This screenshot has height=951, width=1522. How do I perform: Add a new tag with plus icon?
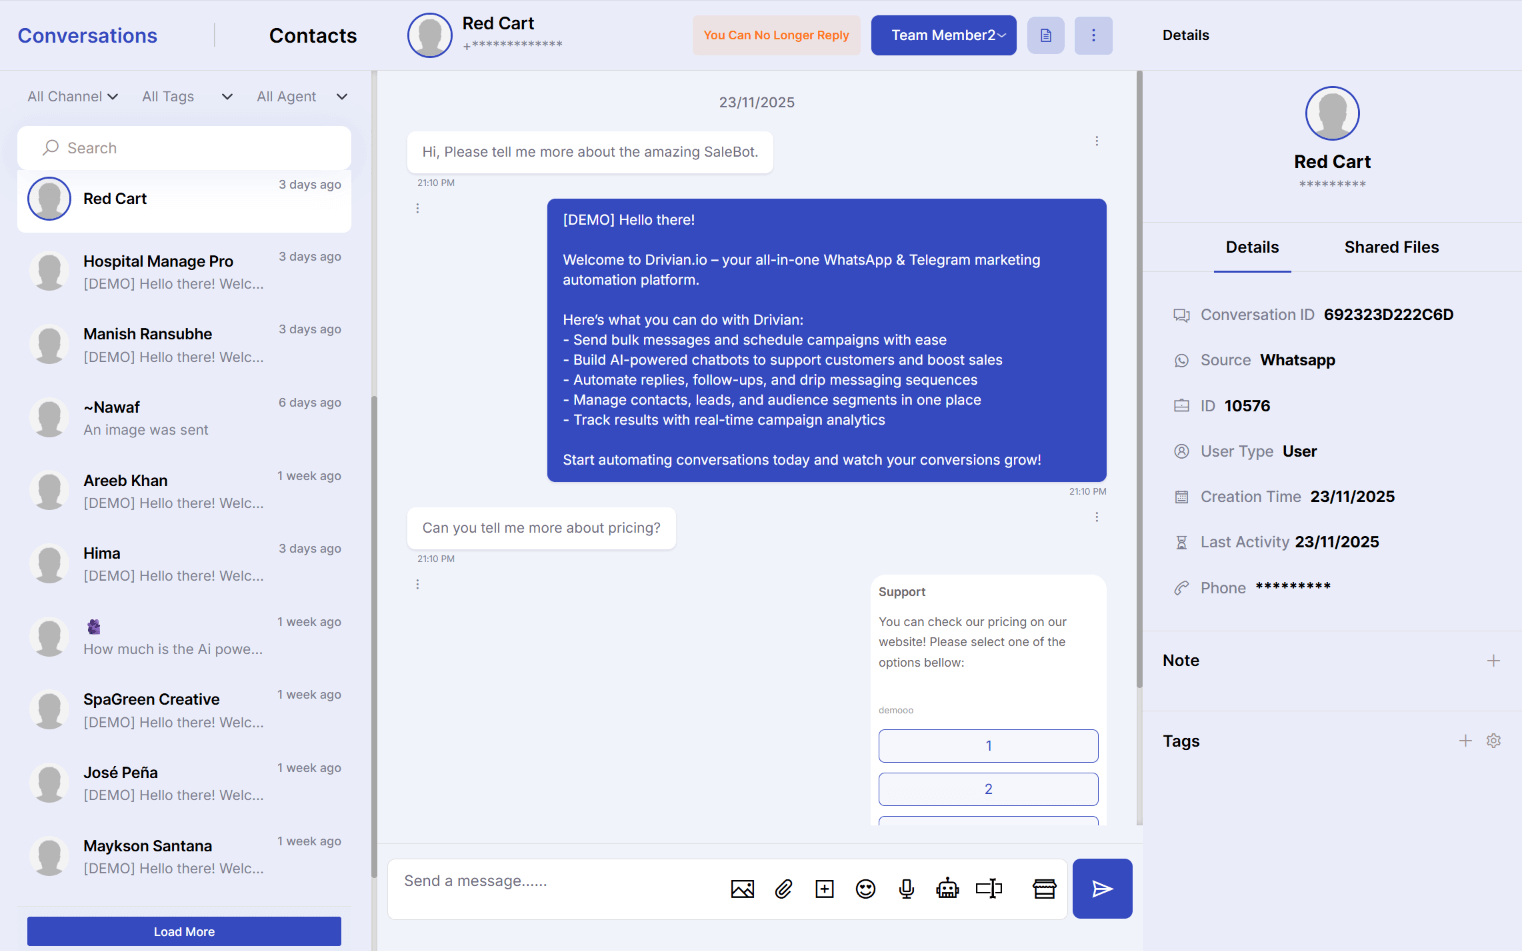click(1465, 741)
